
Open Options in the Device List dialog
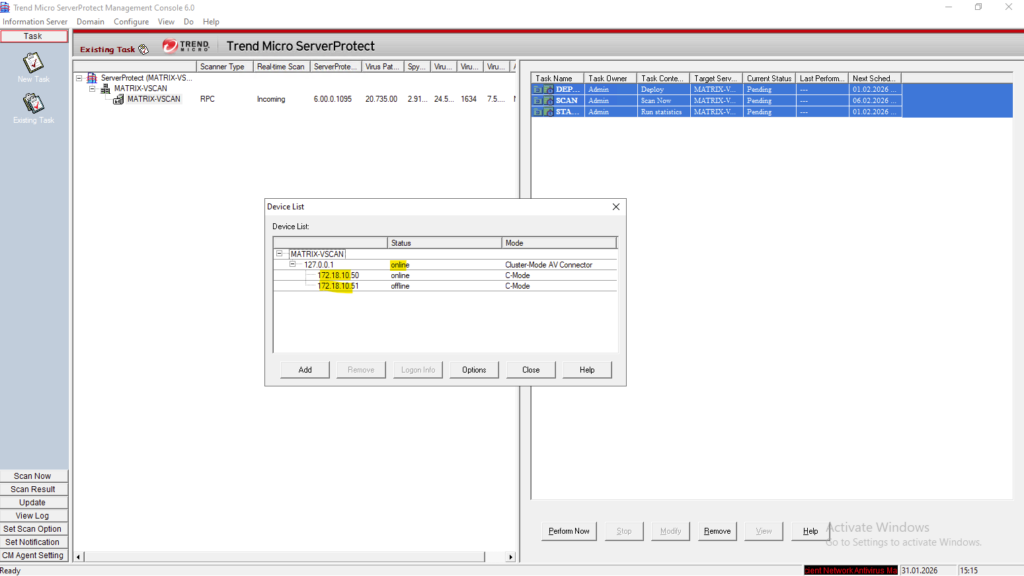(474, 370)
